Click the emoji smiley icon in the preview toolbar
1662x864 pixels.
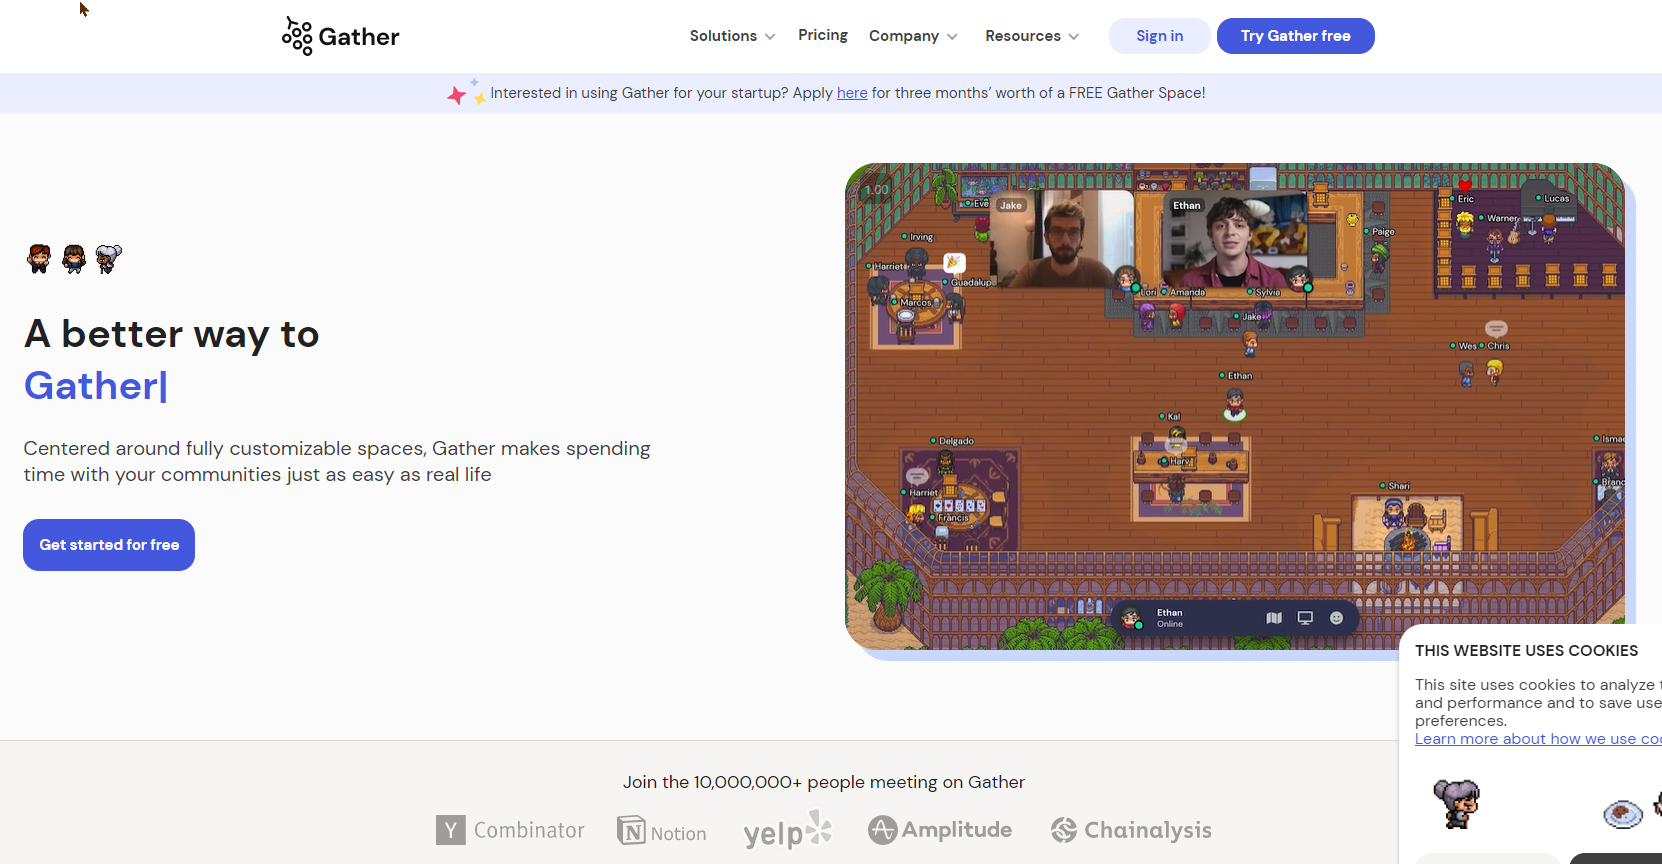(1336, 618)
